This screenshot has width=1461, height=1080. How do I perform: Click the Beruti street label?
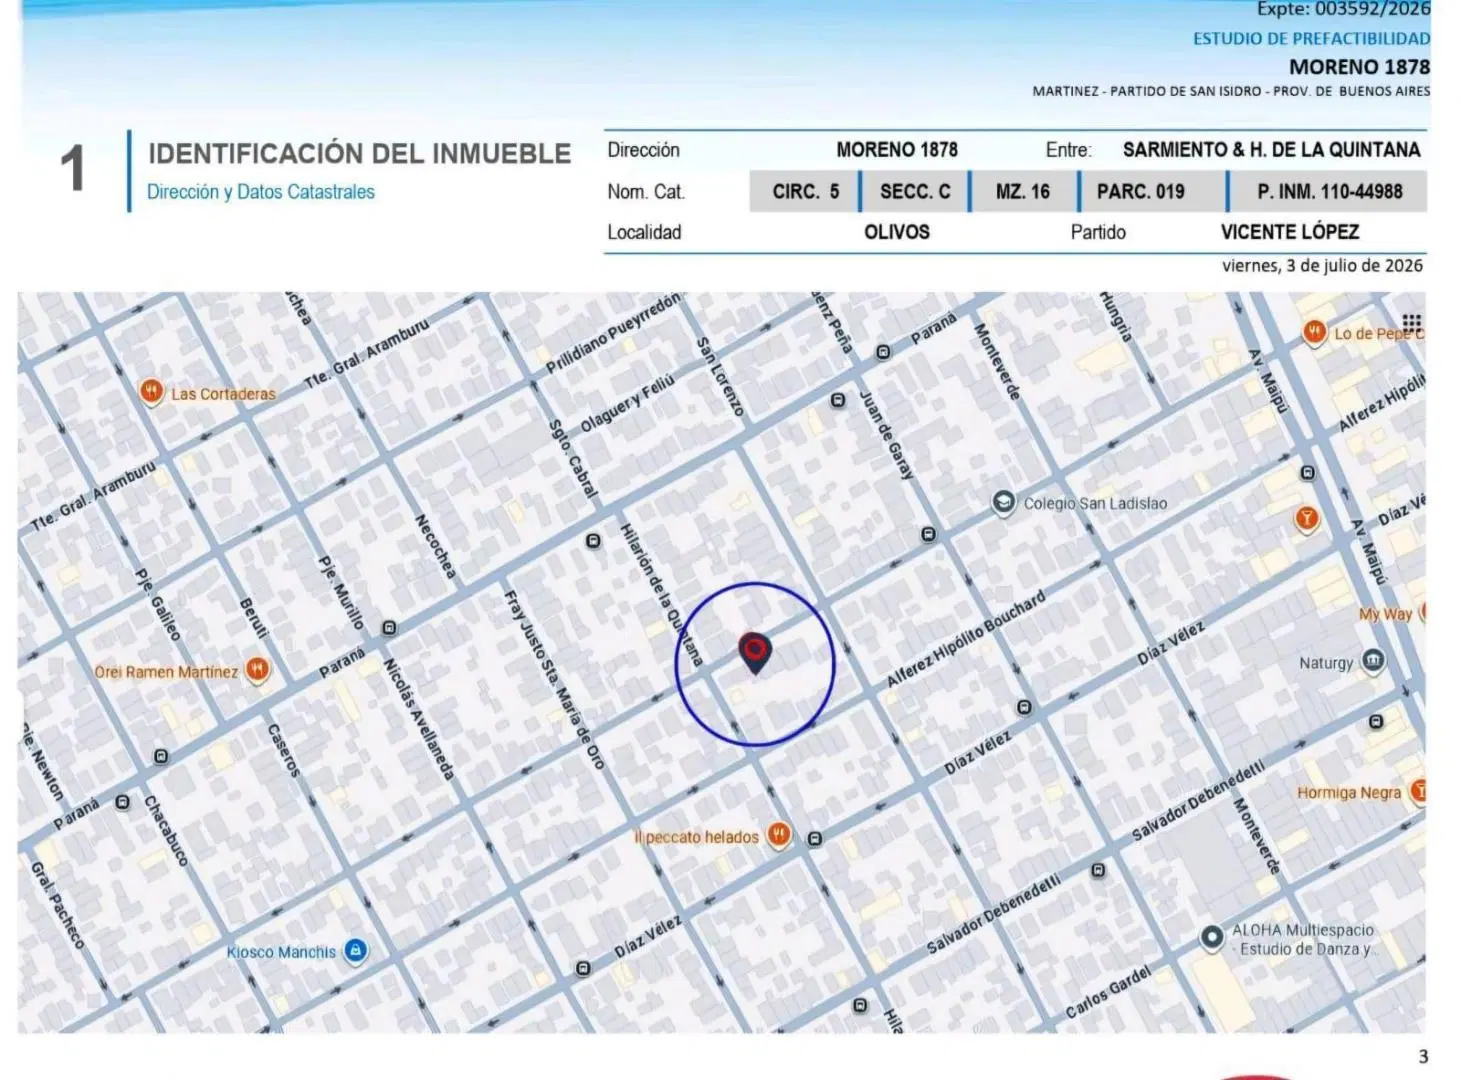tap(254, 618)
